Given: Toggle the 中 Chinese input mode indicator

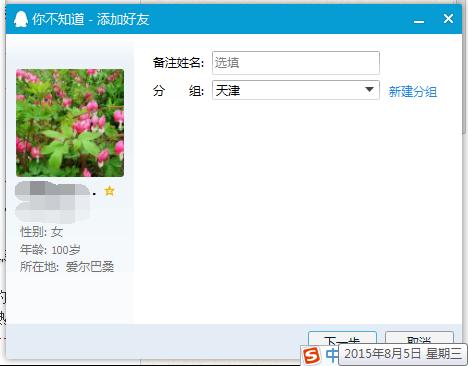Looking at the screenshot, I should tap(331, 355).
